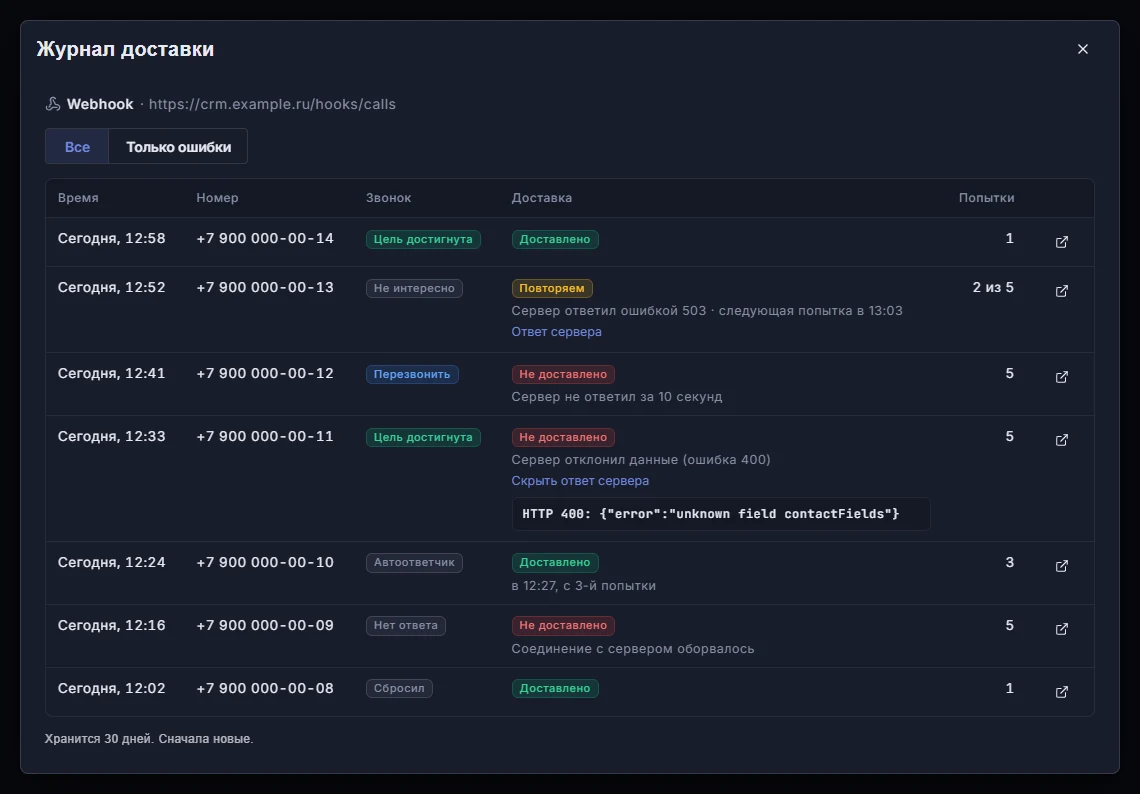
Task: Expand Ответ сервера for the 12:52 call
Action: point(556,332)
